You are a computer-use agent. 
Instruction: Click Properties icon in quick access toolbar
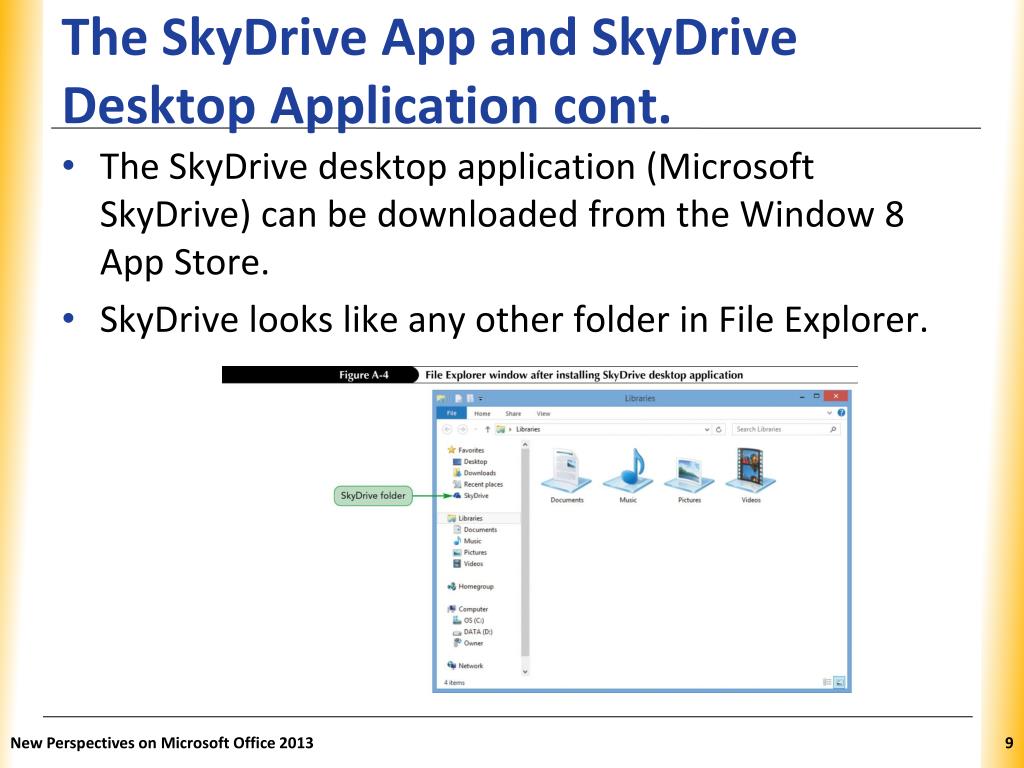(x=458, y=398)
